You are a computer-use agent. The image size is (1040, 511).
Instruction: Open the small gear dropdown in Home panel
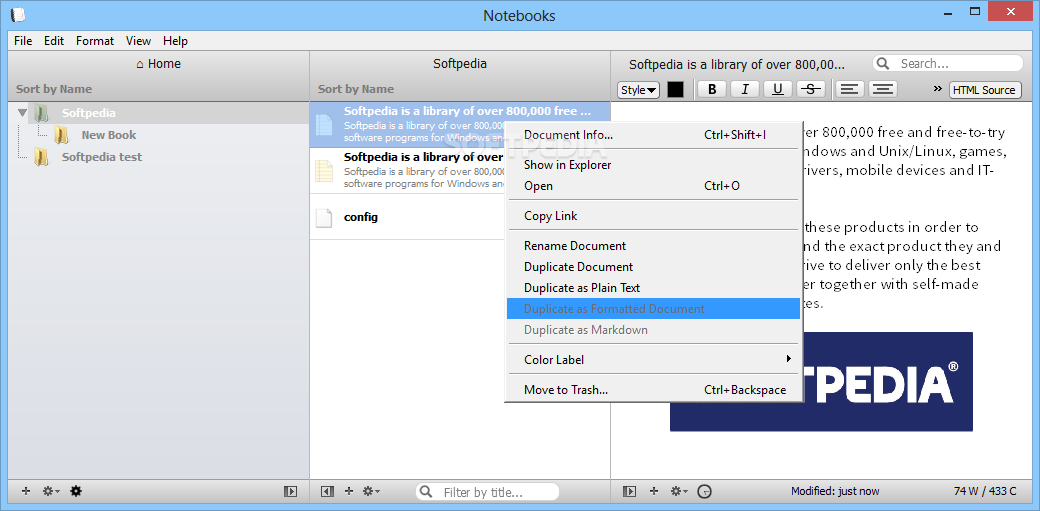(50, 491)
